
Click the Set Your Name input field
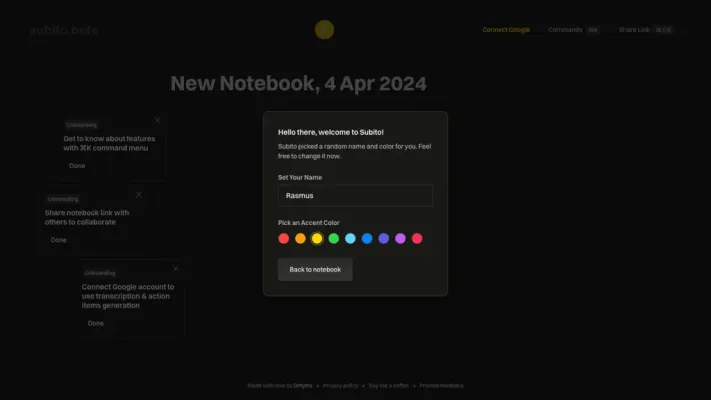click(355, 195)
